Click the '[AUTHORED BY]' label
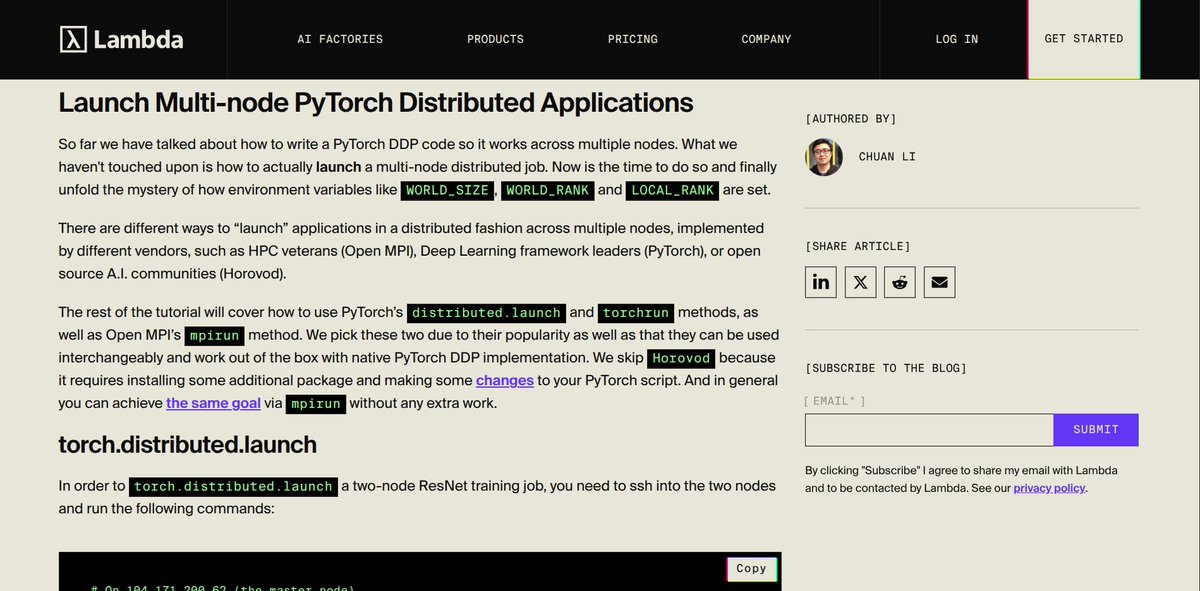The image size is (1200, 591). [x=851, y=119]
